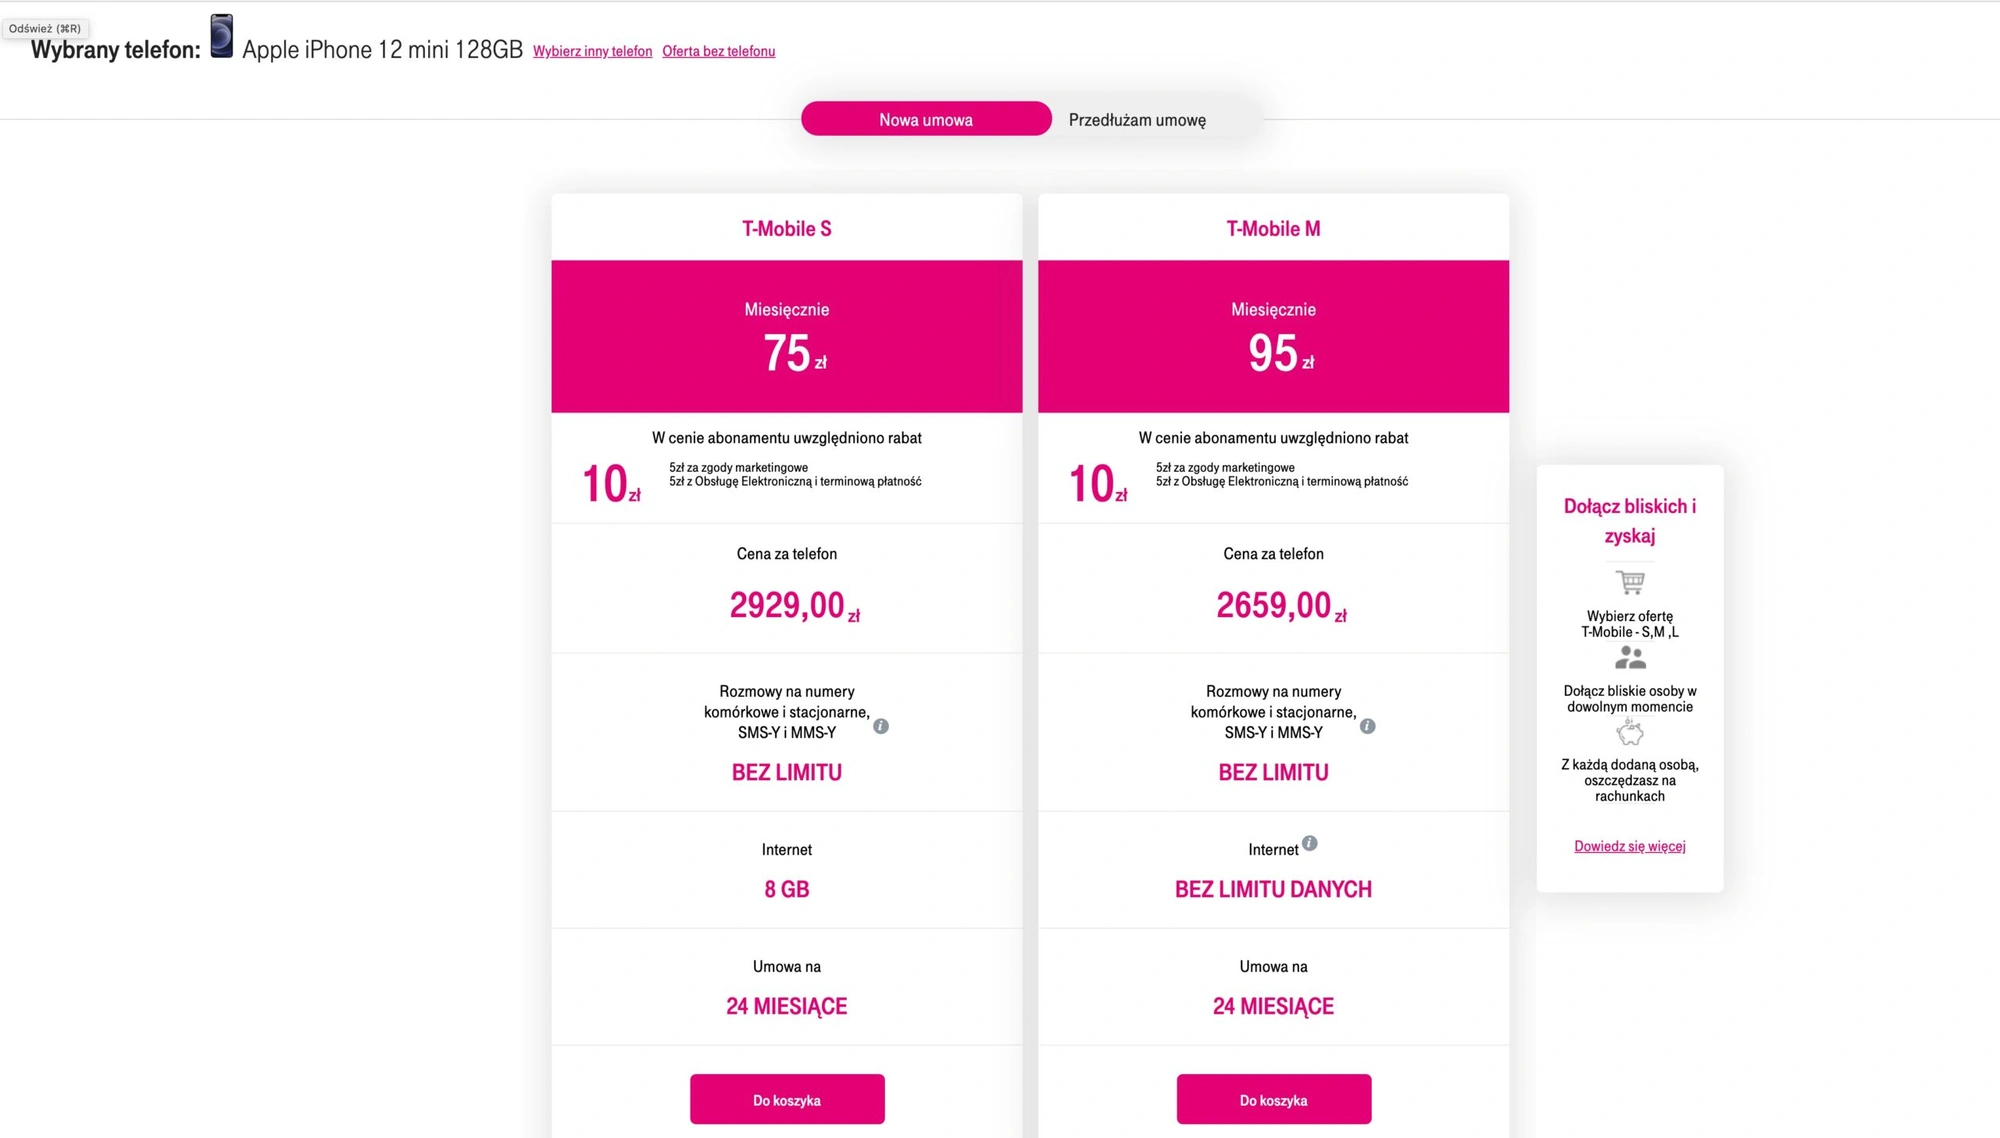Image resolution: width=2000 pixels, height=1138 pixels.
Task: Click the iPhone 12 mini thumbnail image
Action: [x=222, y=36]
